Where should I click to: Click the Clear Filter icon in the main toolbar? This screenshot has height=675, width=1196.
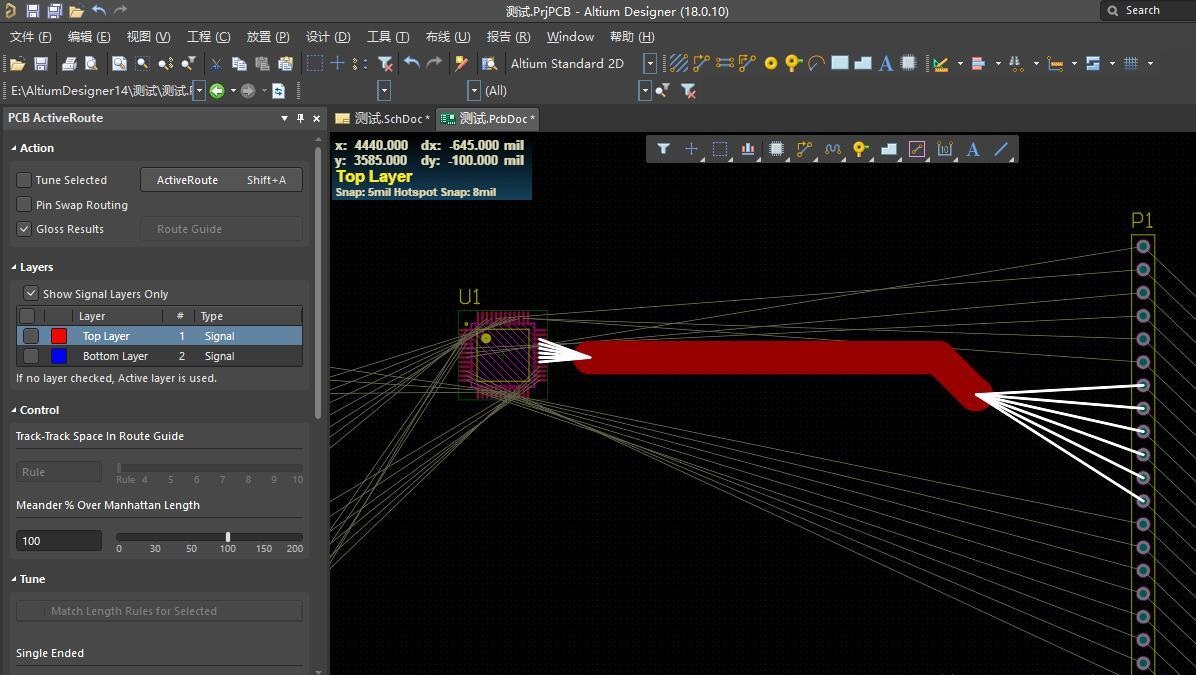[x=385, y=63]
